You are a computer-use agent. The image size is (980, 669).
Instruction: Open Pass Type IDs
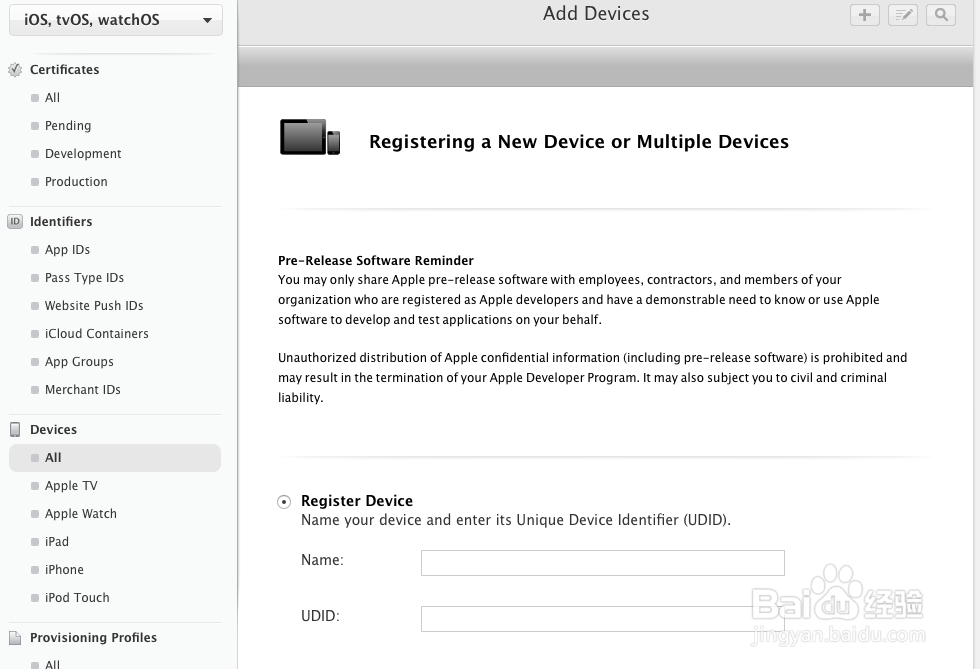tap(84, 278)
